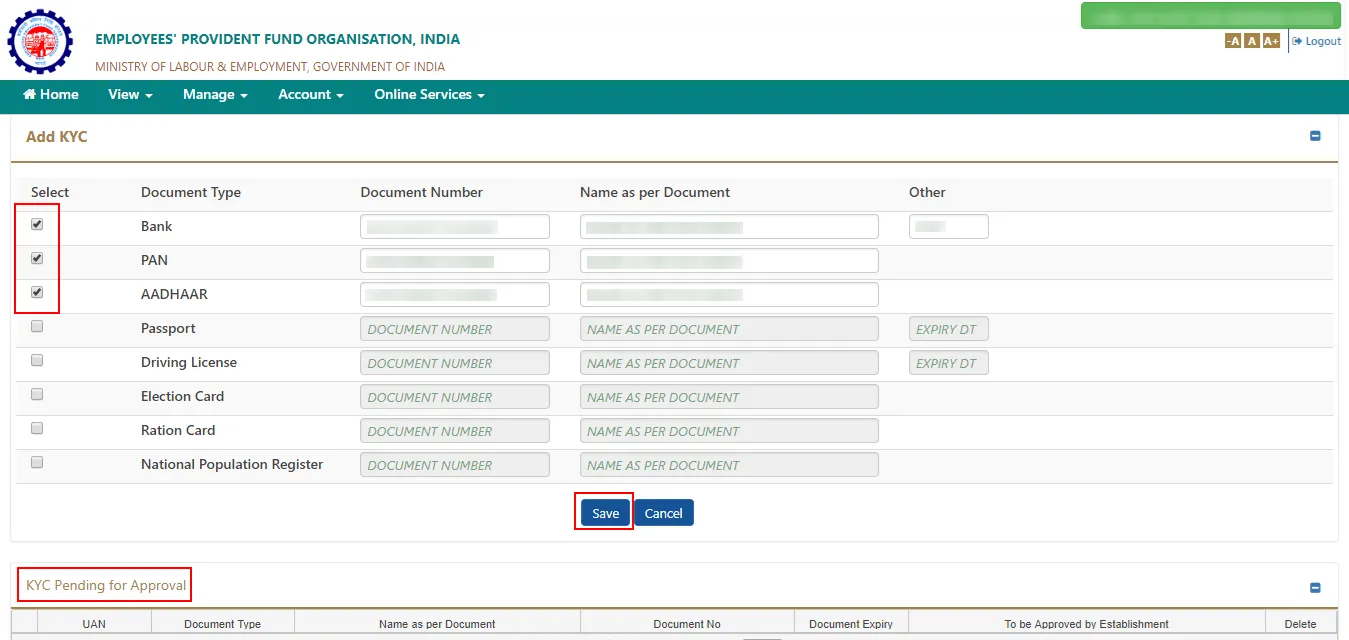
Task: Focus the PAN document number field
Action: pos(455,261)
